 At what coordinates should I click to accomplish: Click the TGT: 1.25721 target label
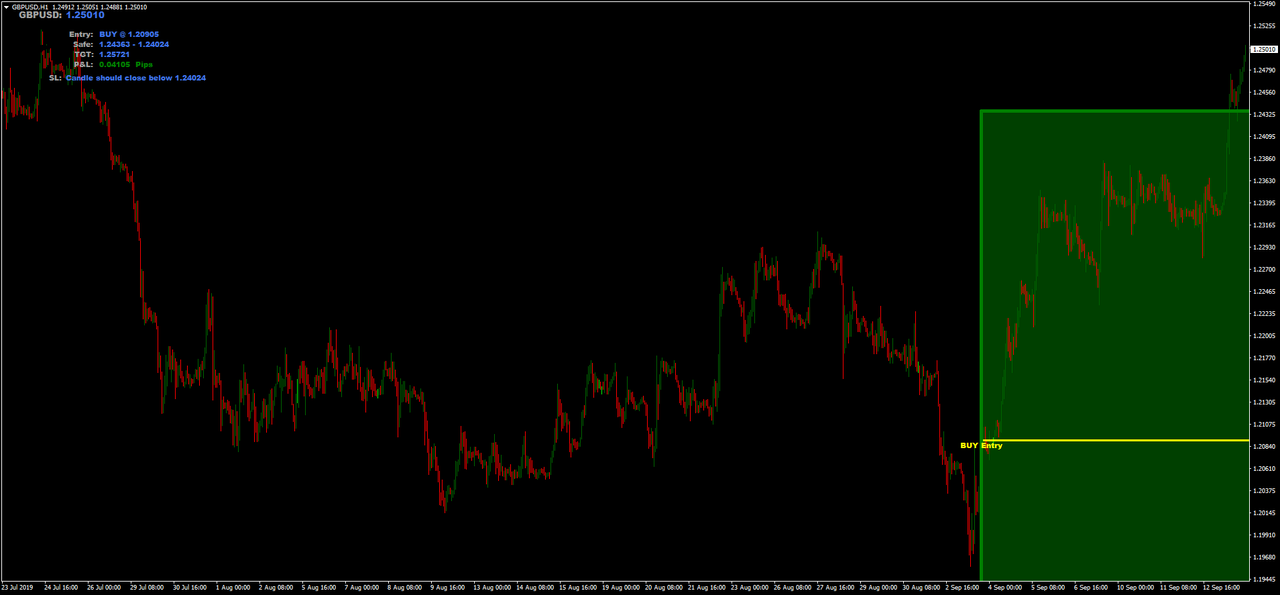click(x=102, y=54)
